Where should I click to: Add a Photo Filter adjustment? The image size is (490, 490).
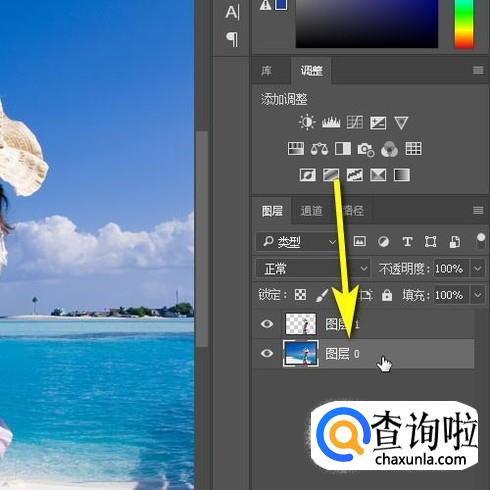pos(366,149)
